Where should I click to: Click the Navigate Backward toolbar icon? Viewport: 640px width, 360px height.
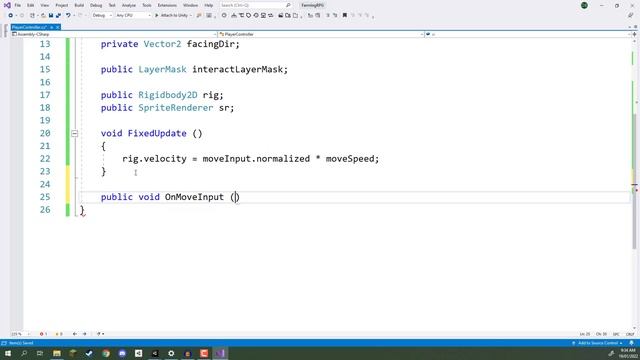coord(11,16)
